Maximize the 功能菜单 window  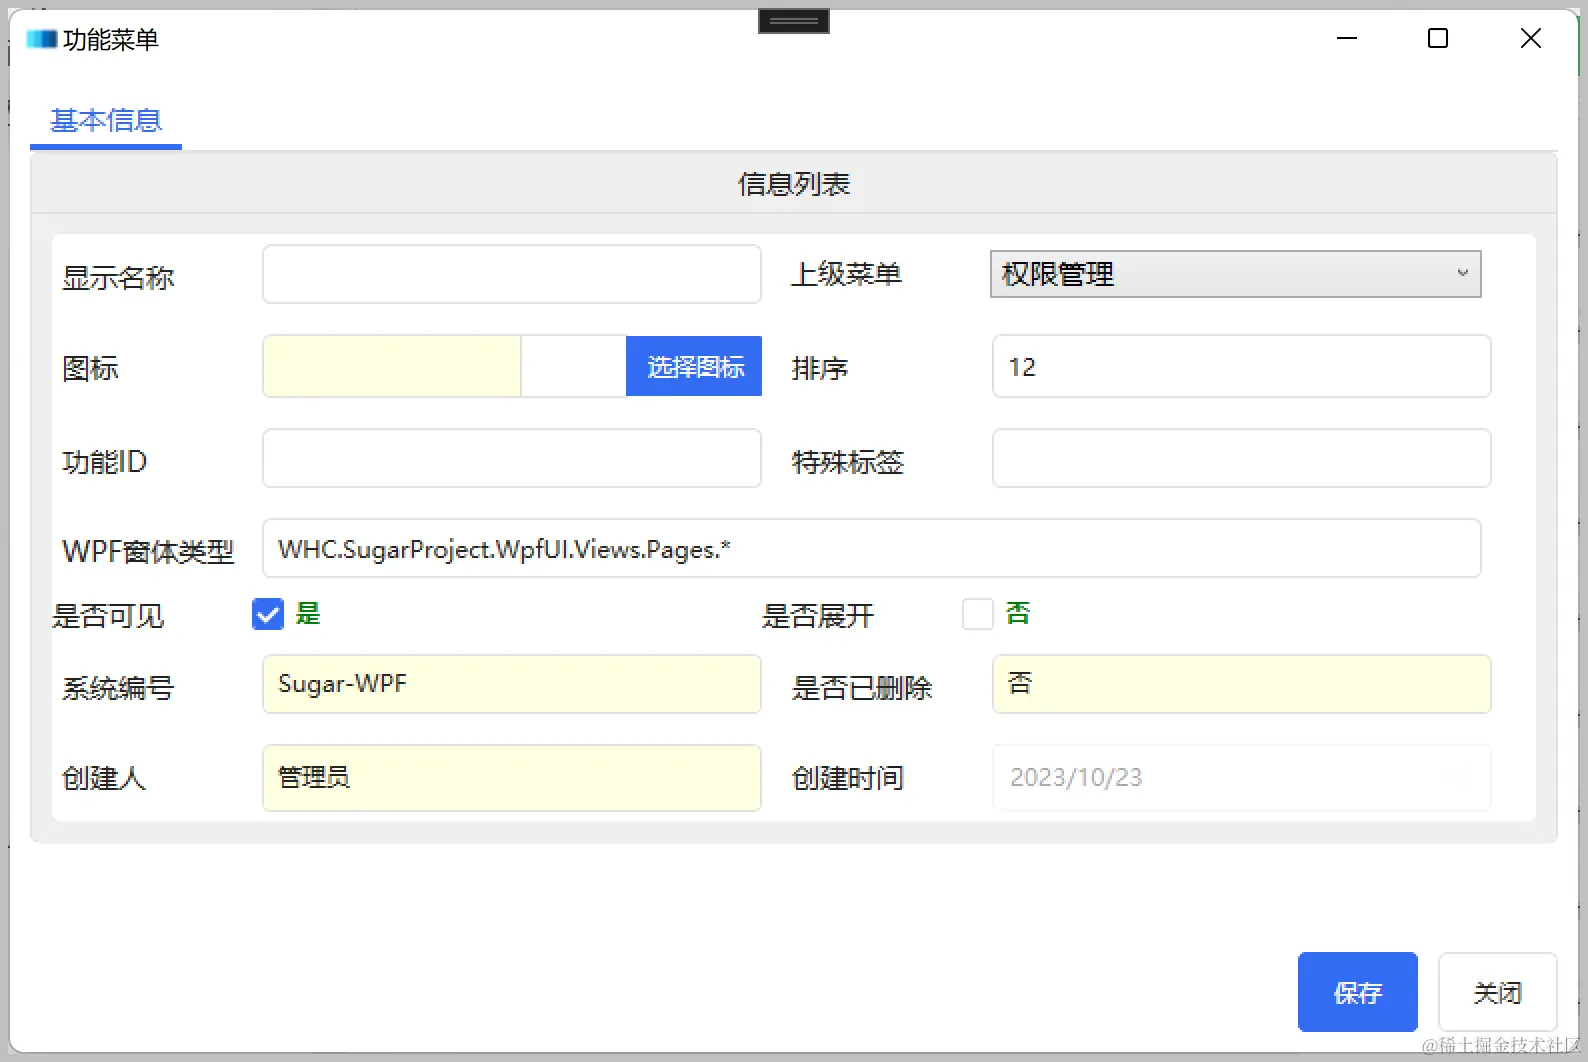(x=1438, y=38)
